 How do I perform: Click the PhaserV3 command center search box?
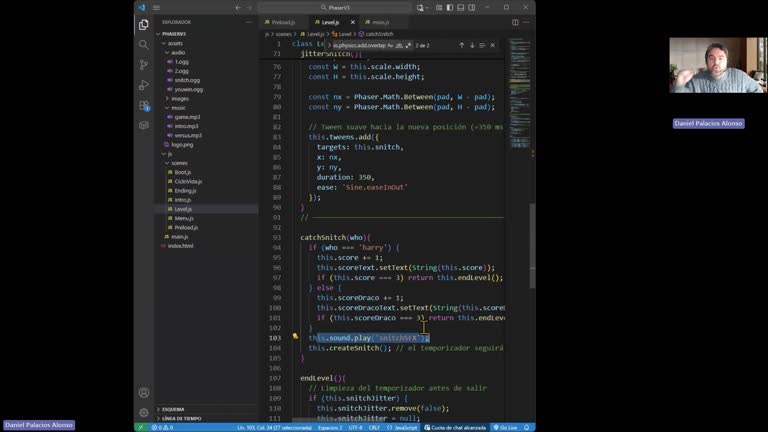click(x=335, y=7)
